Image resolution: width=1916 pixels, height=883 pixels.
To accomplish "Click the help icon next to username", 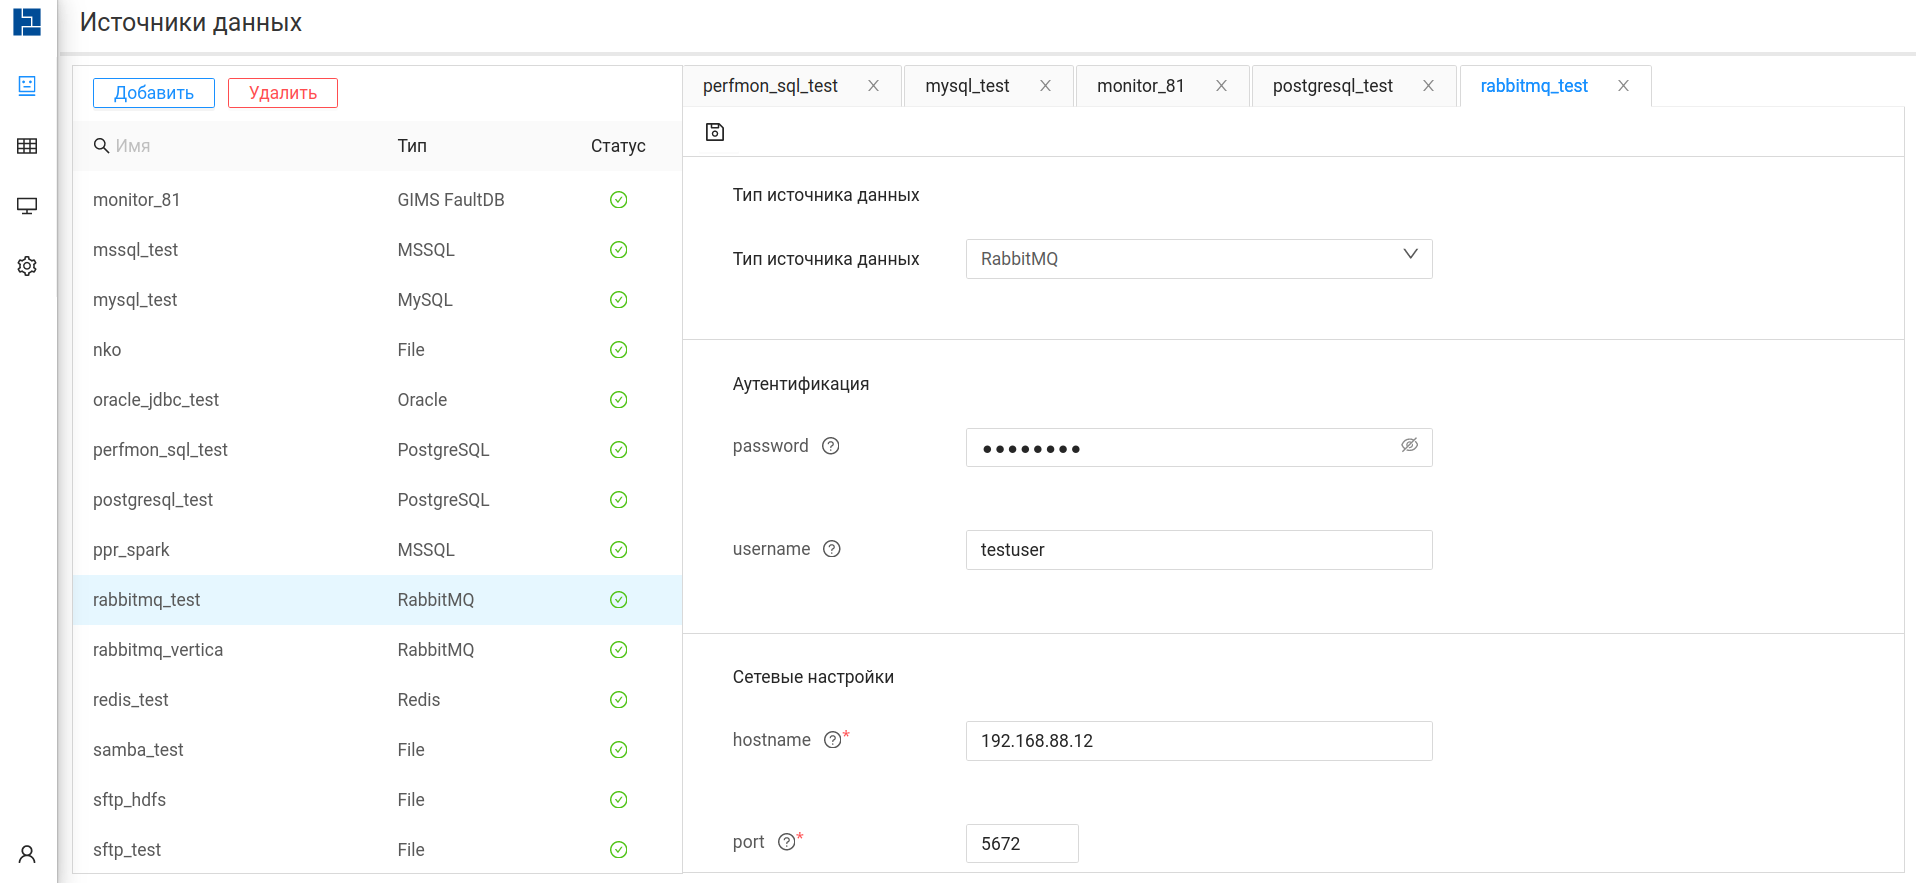I will tap(832, 549).
